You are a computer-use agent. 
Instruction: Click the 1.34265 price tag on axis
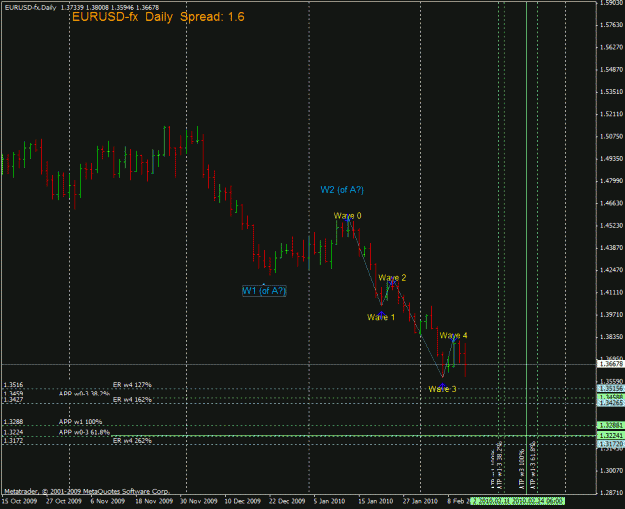click(x=611, y=403)
